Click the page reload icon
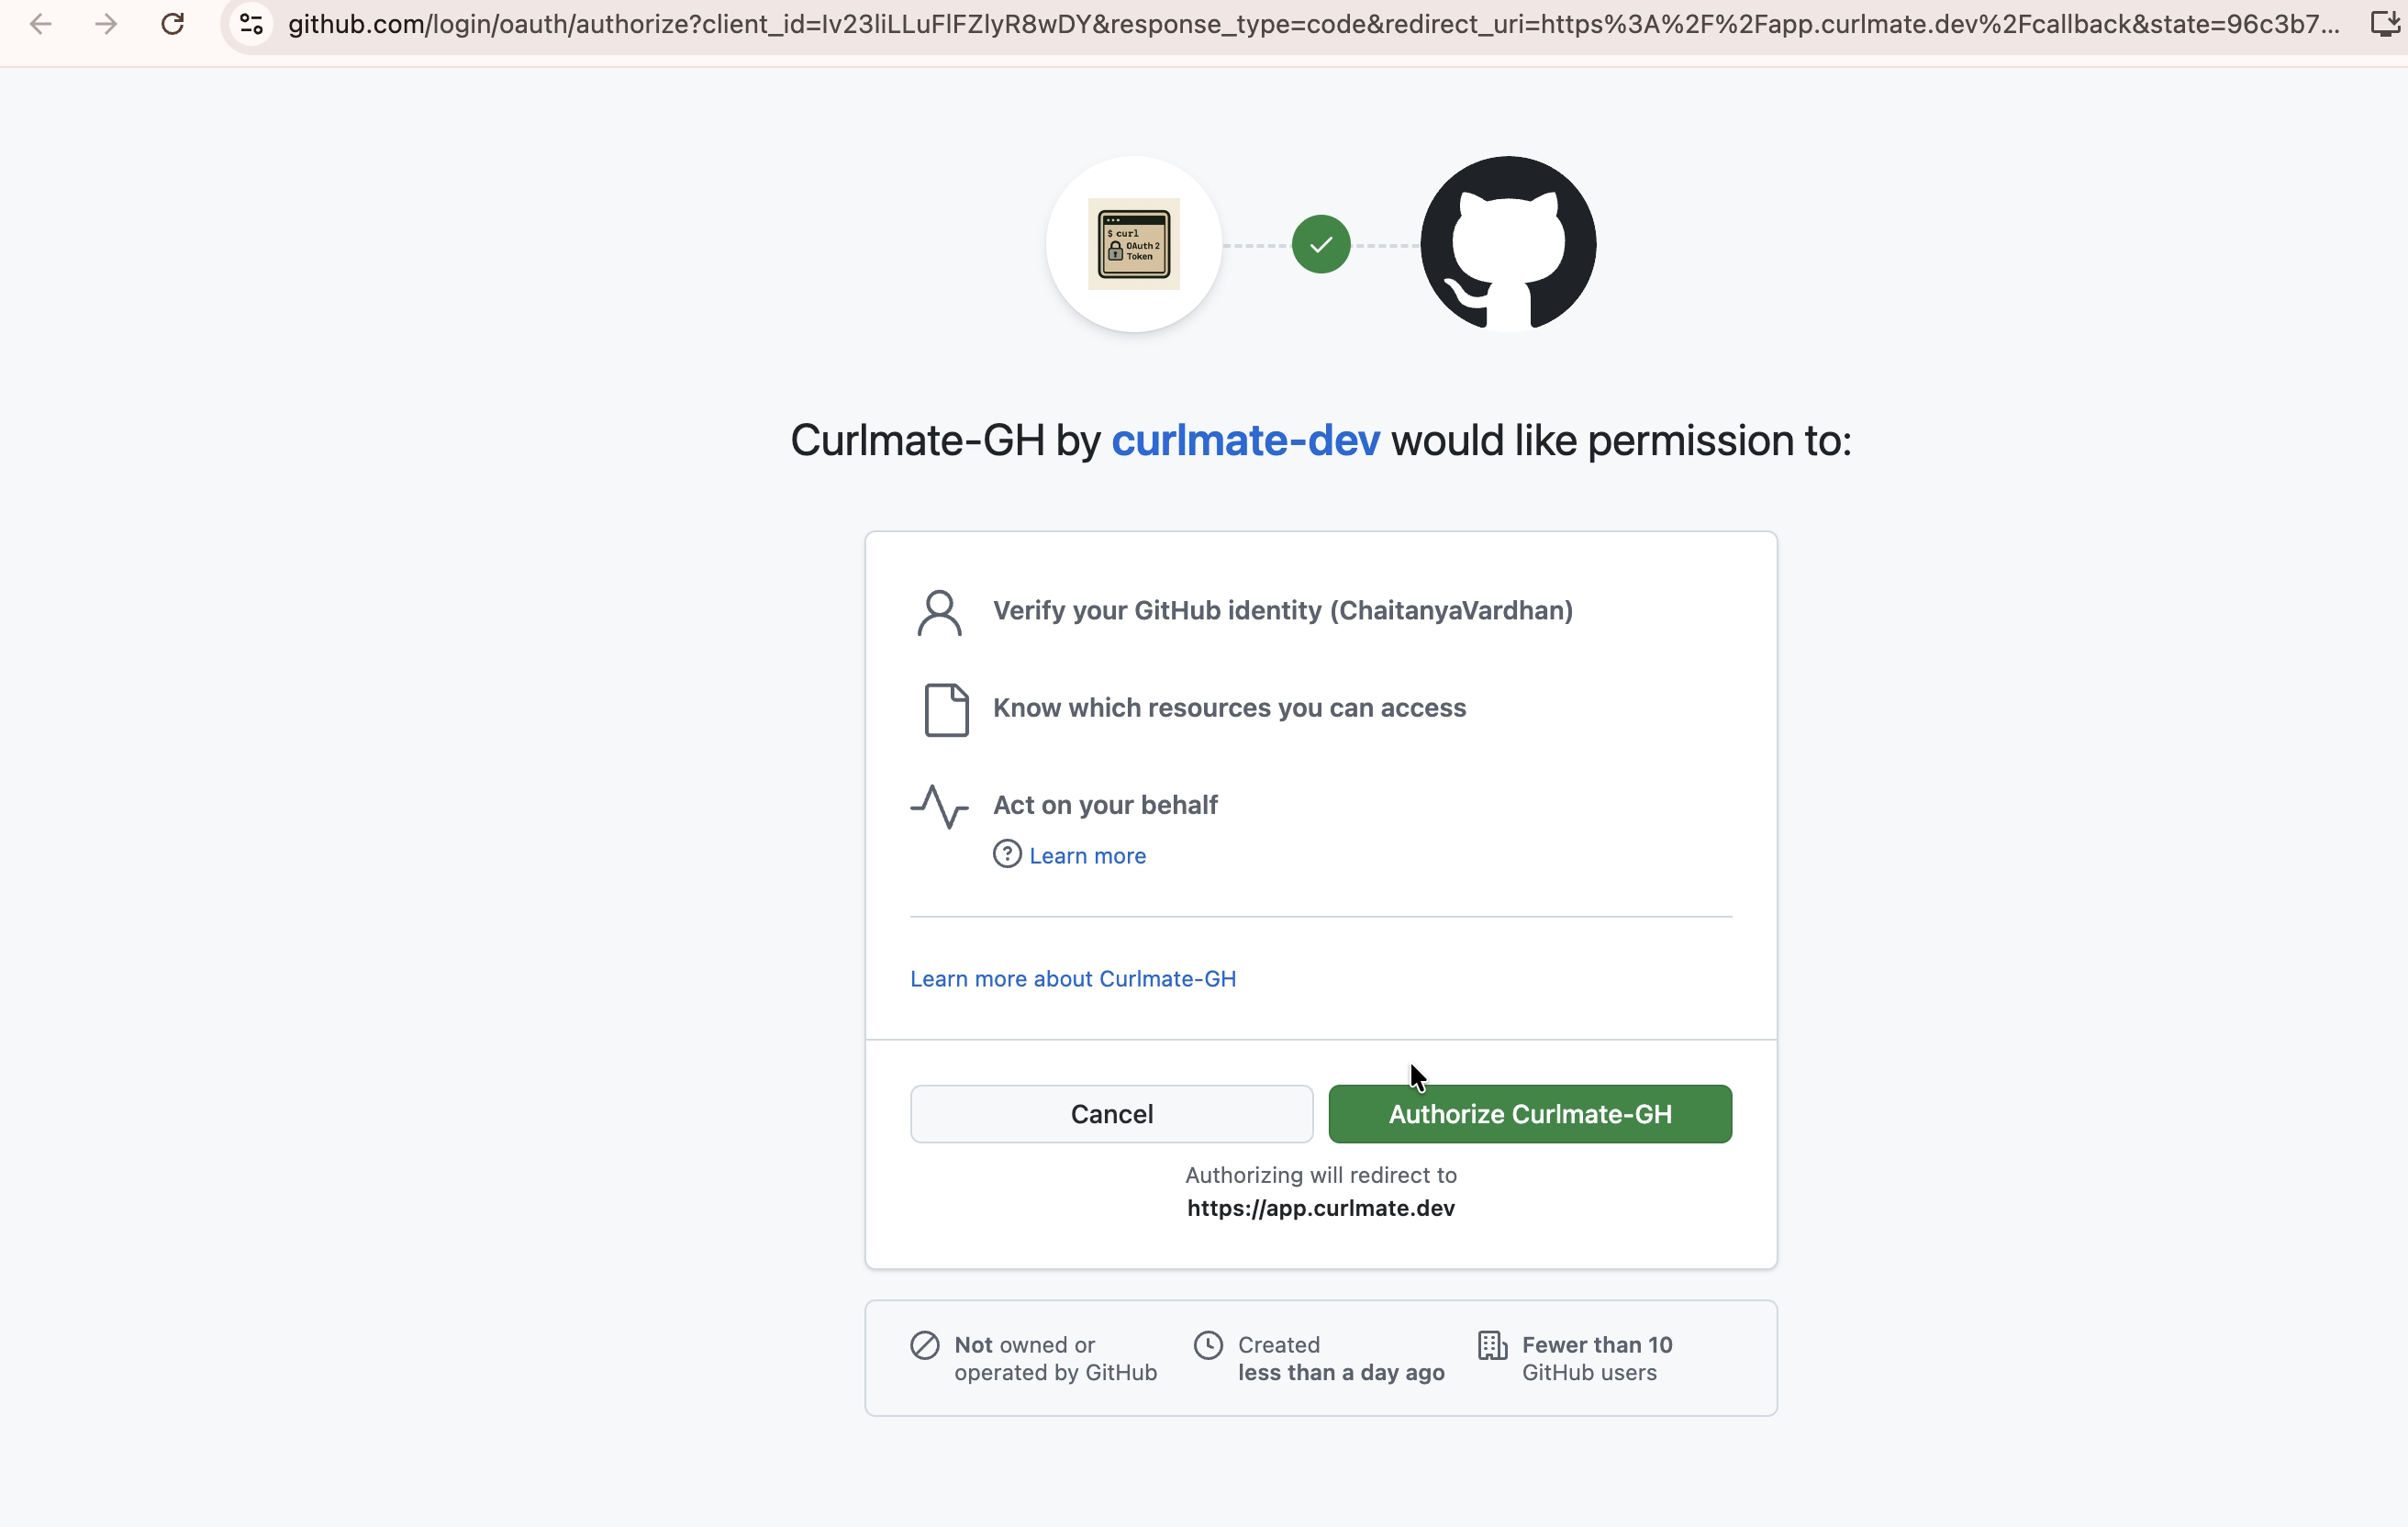 click(172, 24)
